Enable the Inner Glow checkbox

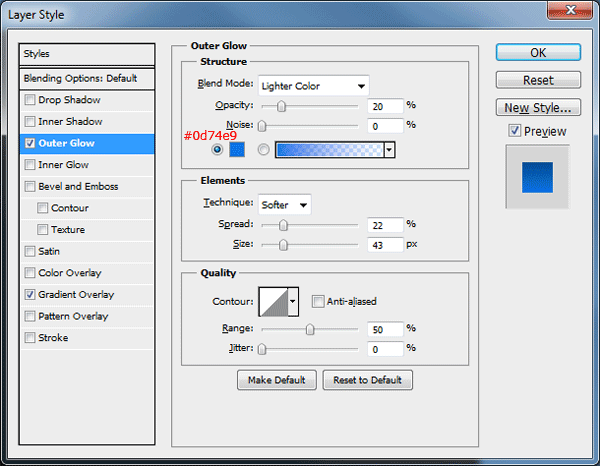tap(30, 165)
